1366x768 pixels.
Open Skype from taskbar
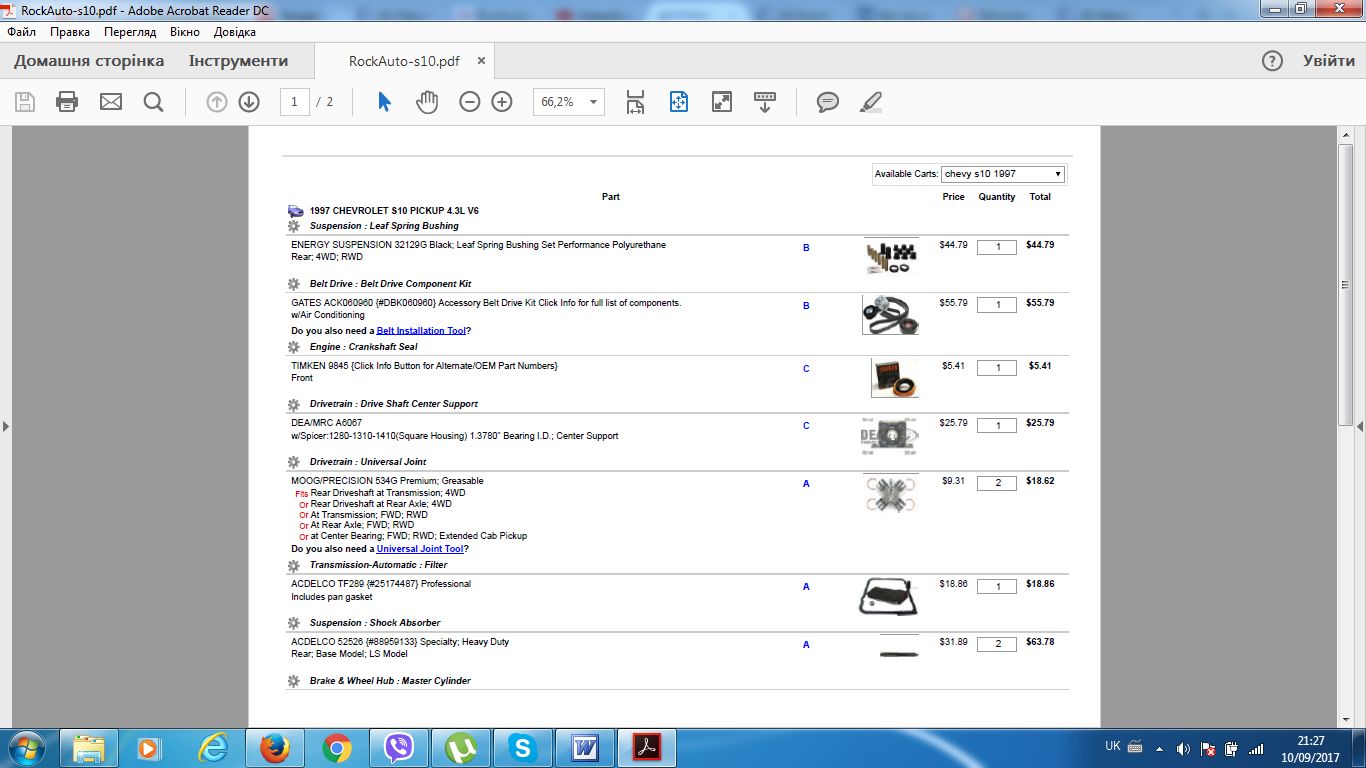(x=523, y=748)
